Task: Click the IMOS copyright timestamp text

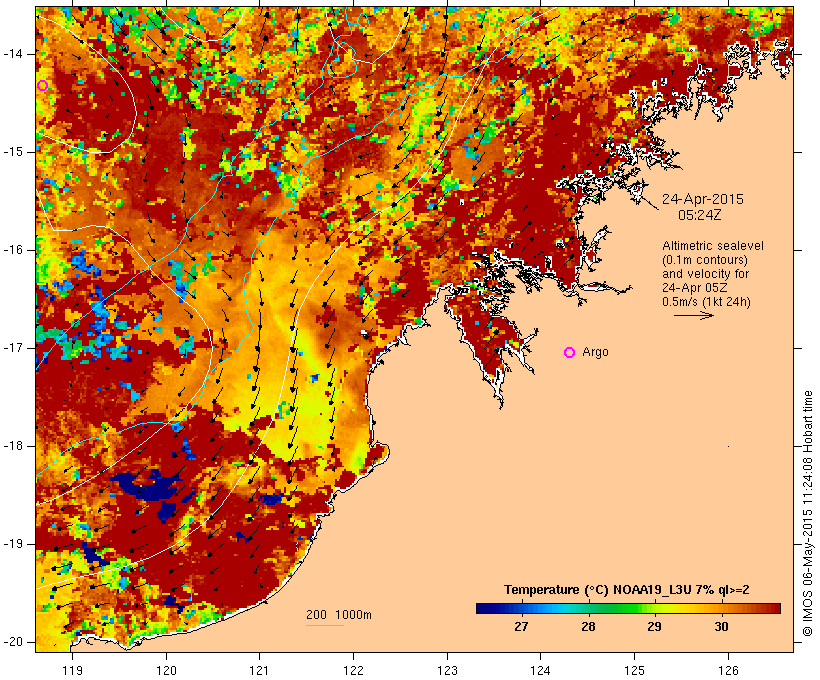Action: click(808, 514)
